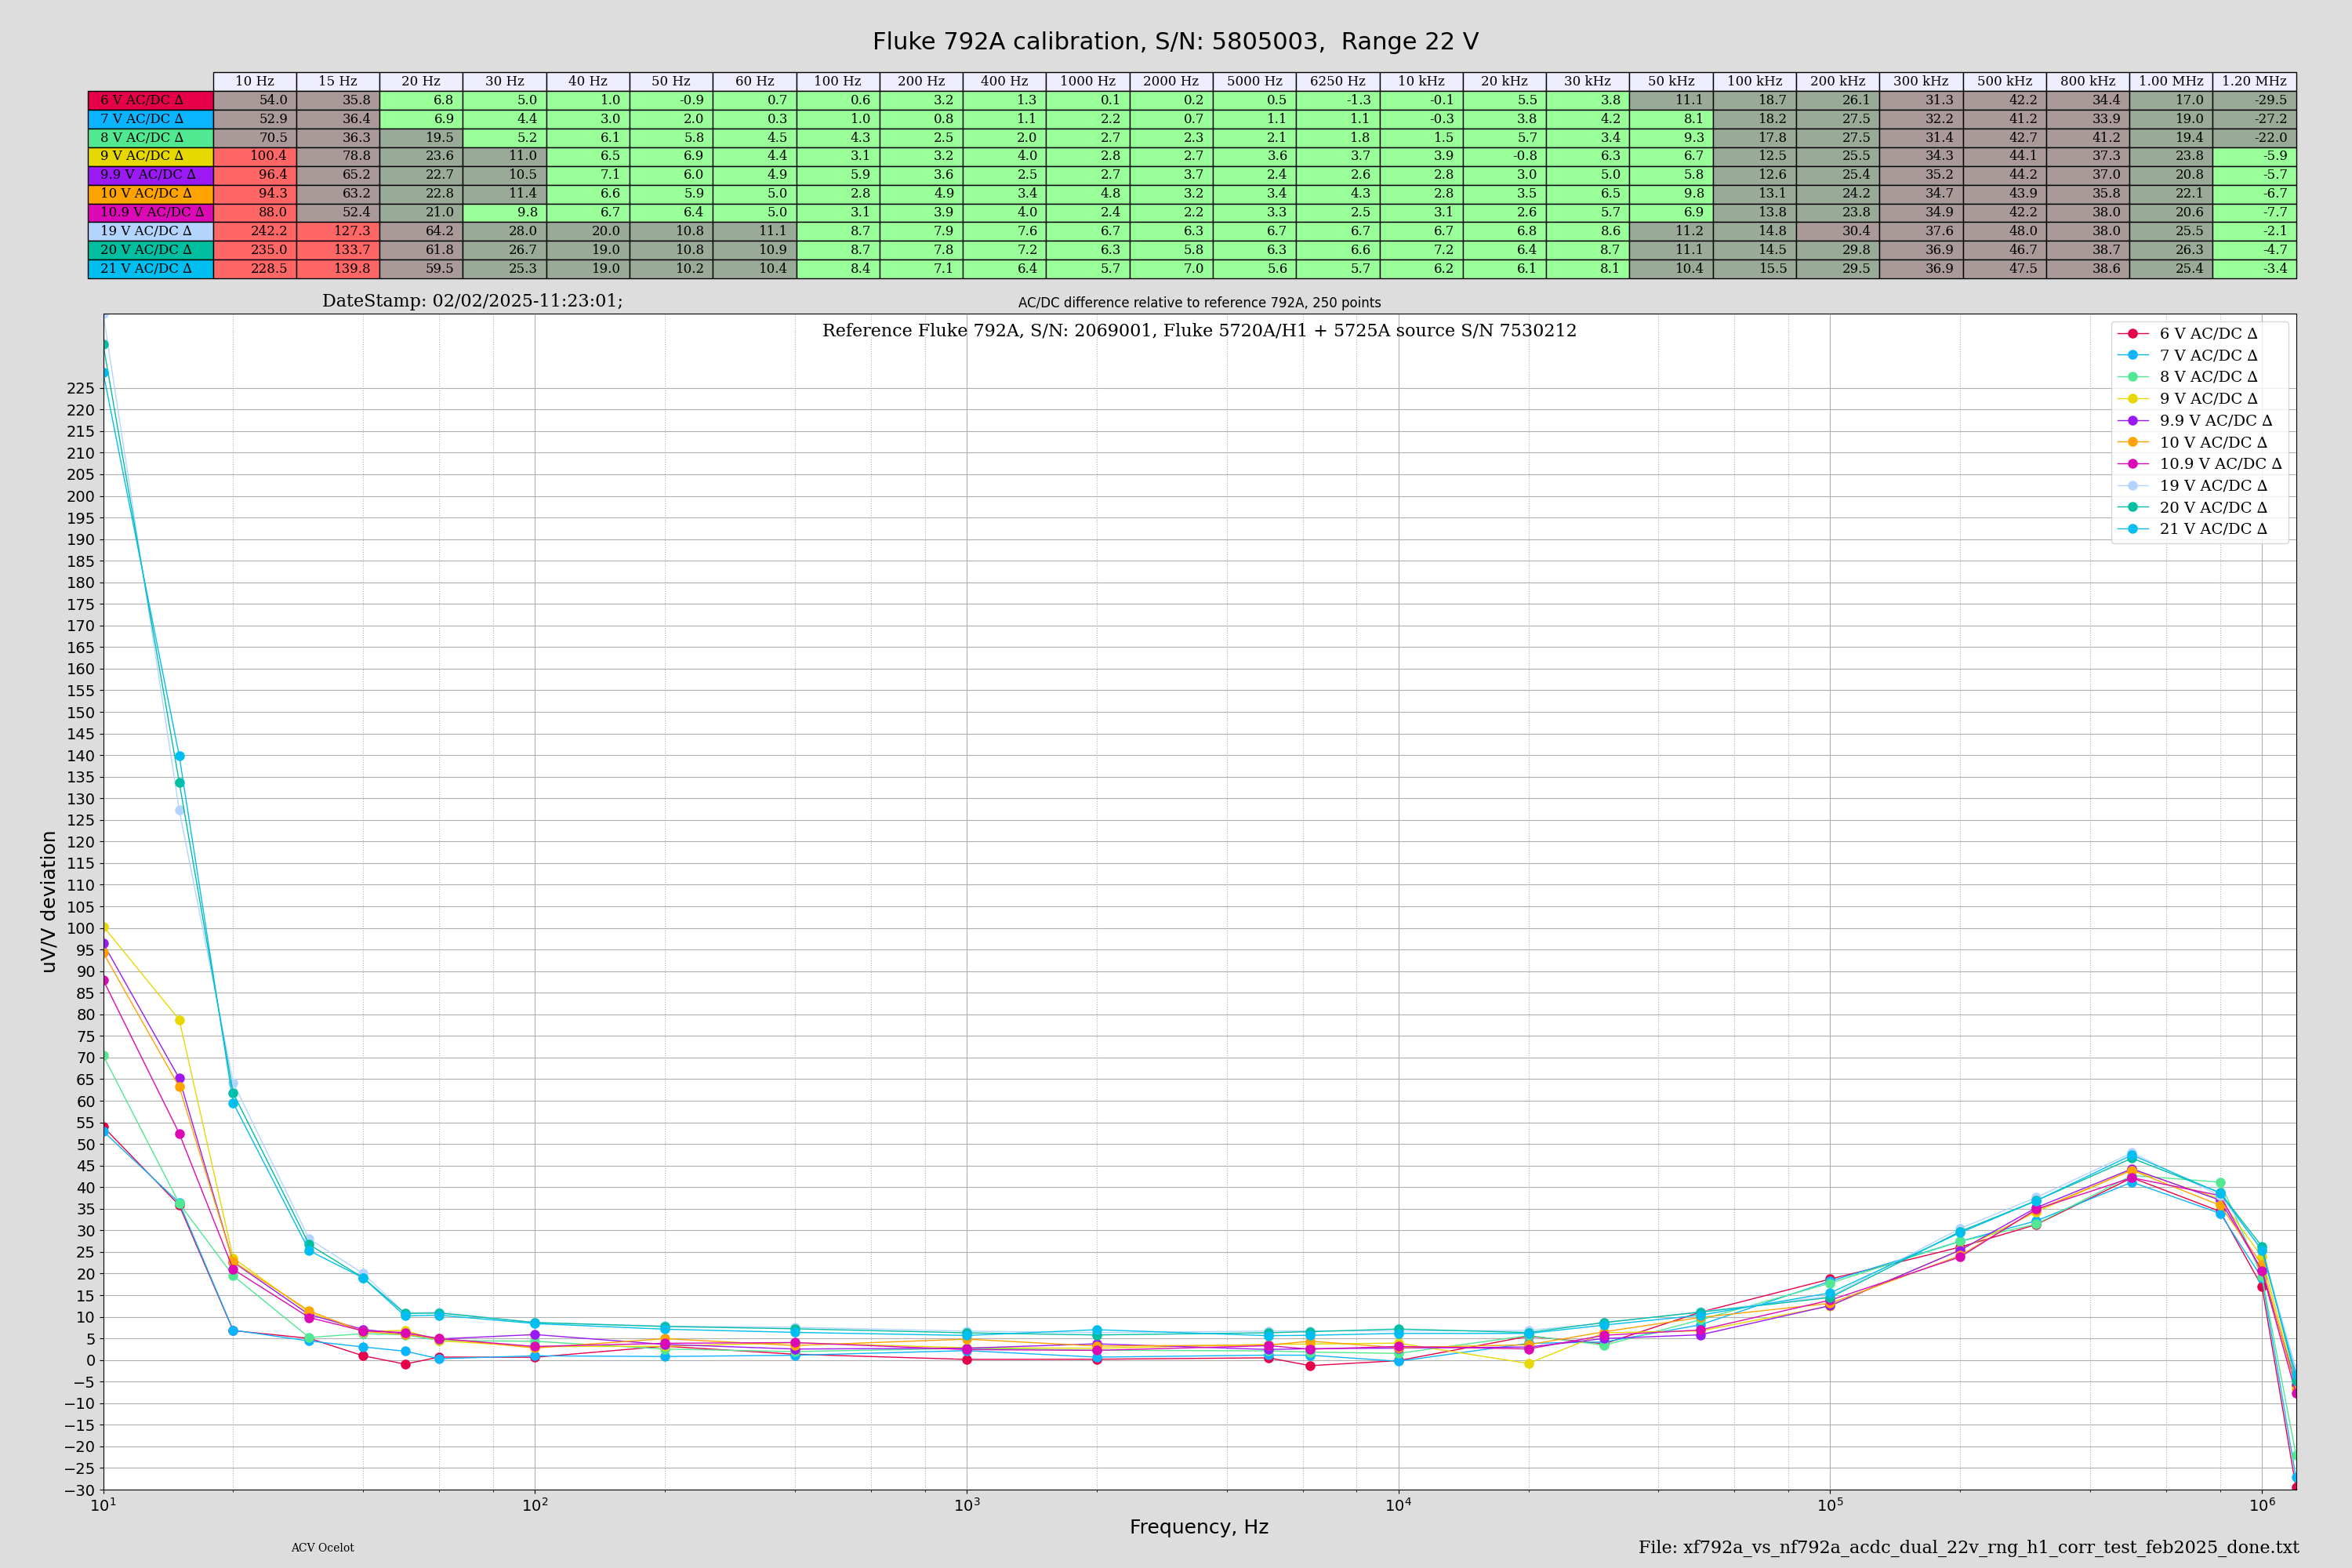Click the red '6 V AC/DC Δ' table row label

[151, 100]
